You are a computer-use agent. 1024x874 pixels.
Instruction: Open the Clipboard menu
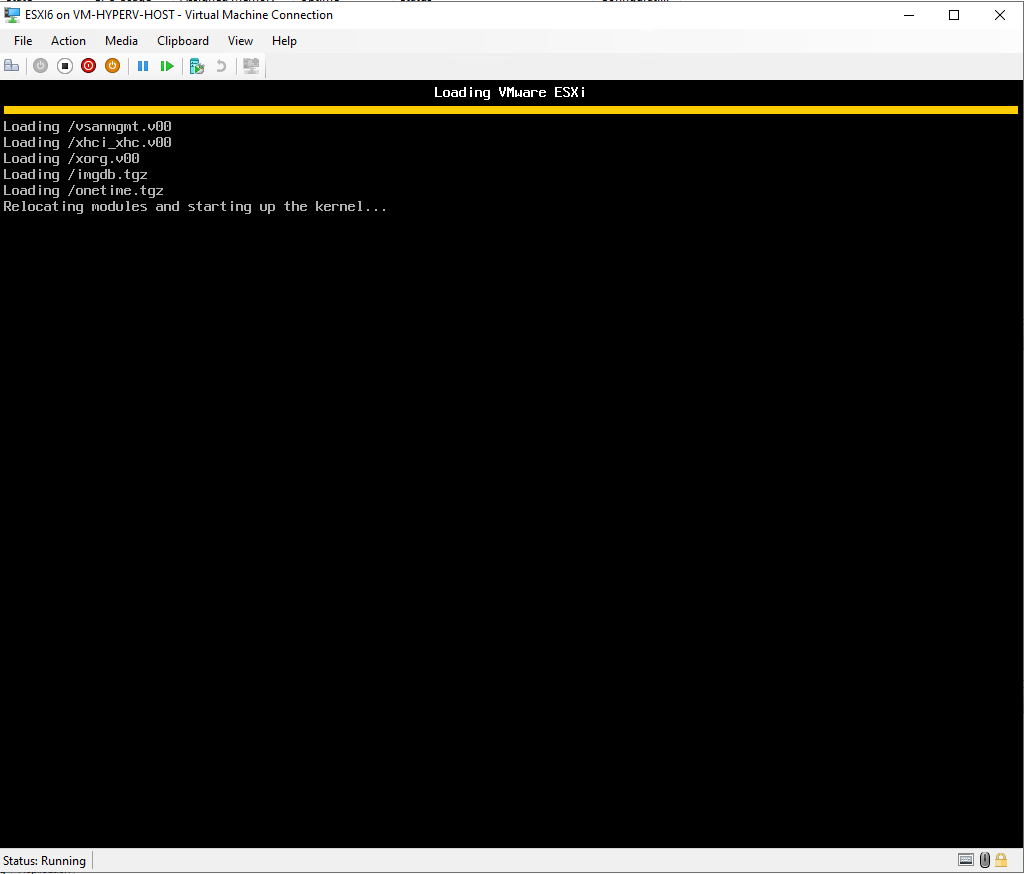[183, 40]
